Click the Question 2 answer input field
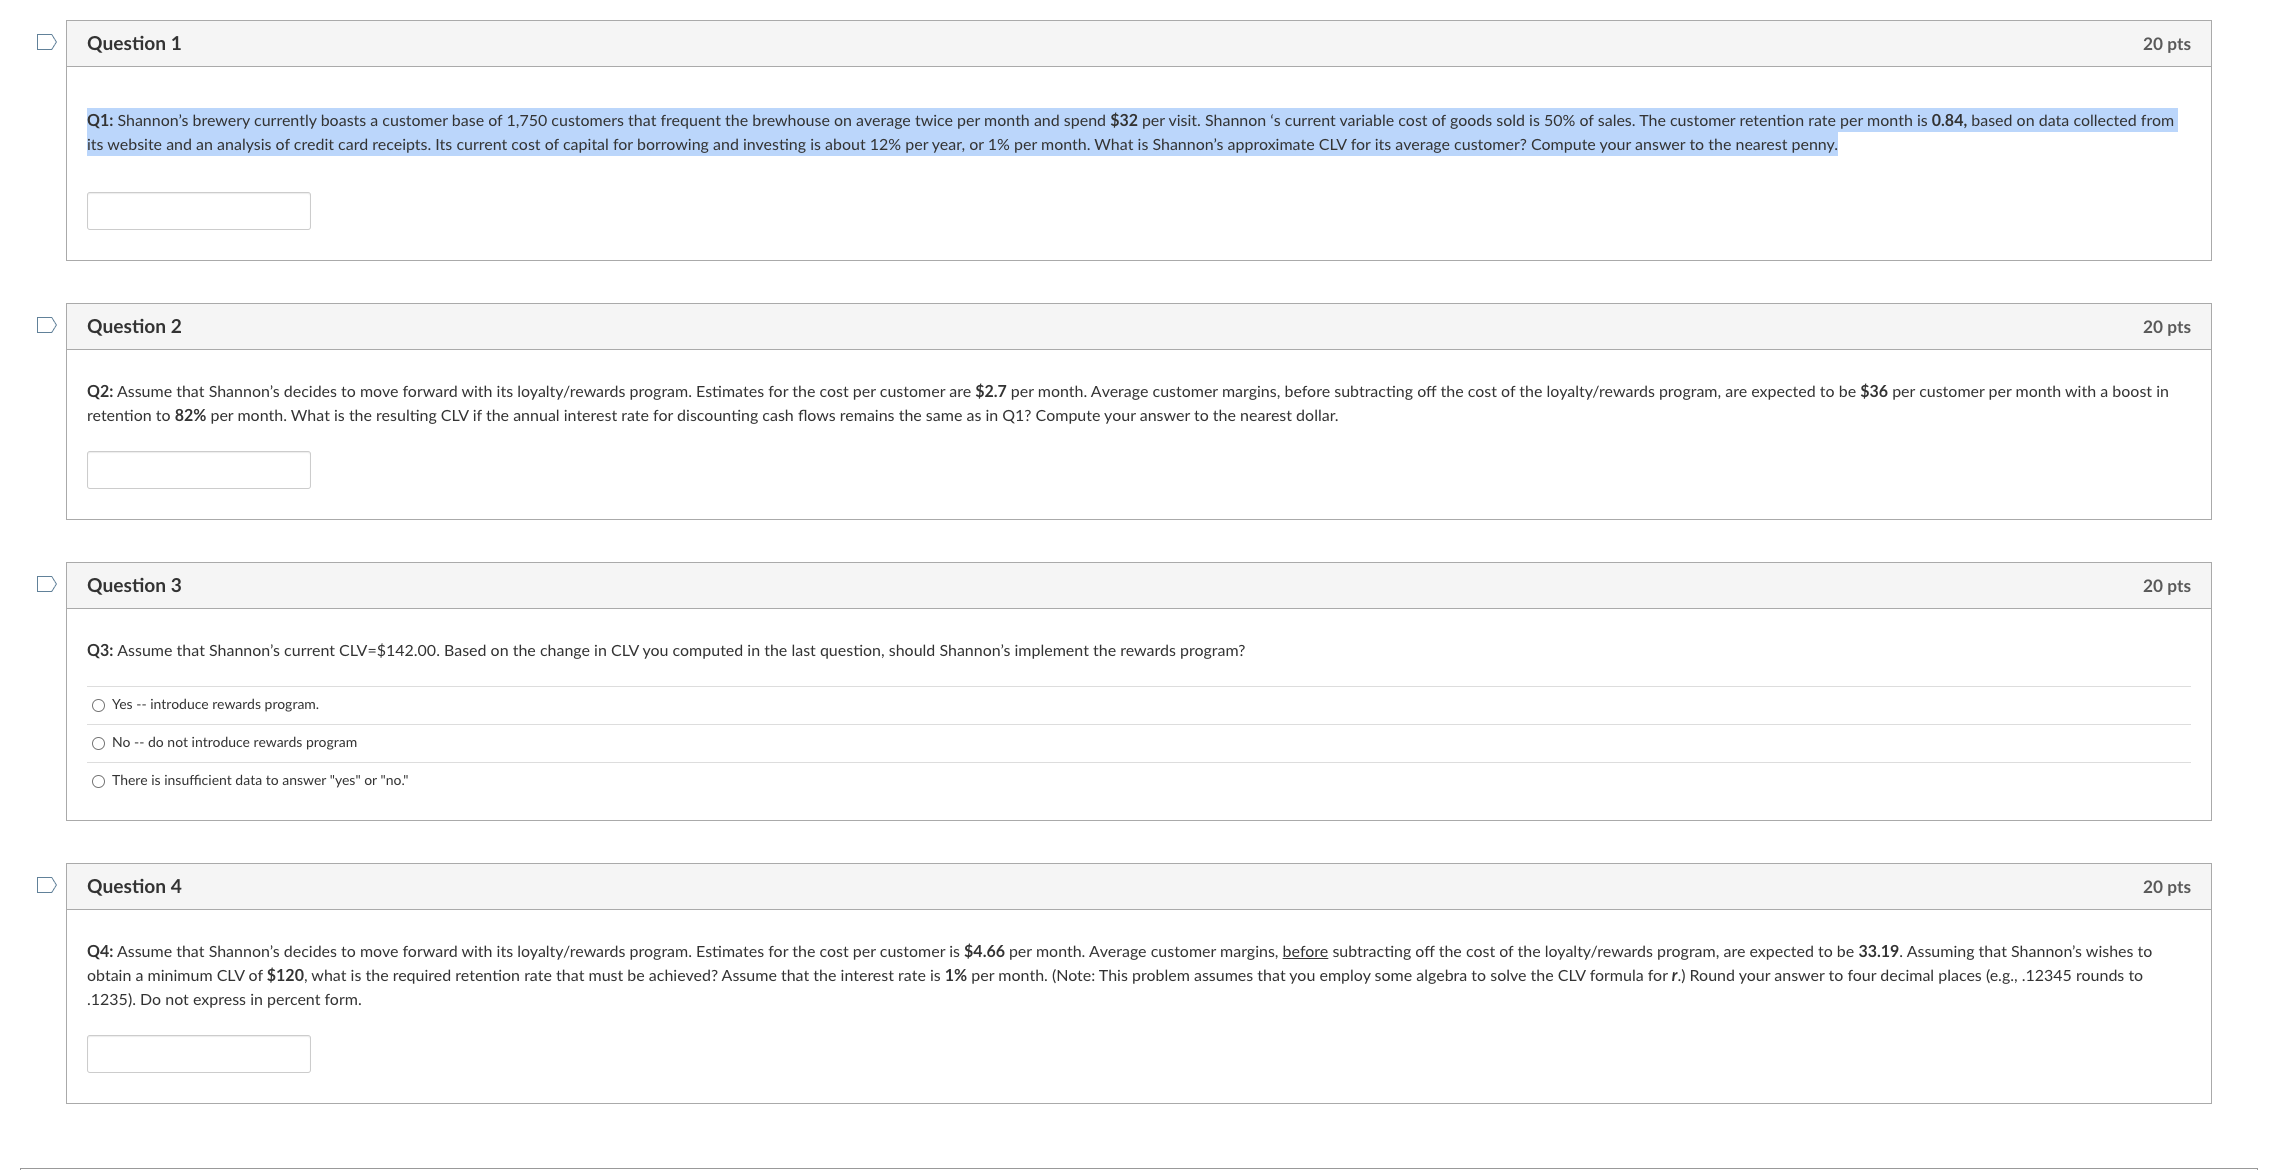Screen dimensions: 2294x1170 198,470
